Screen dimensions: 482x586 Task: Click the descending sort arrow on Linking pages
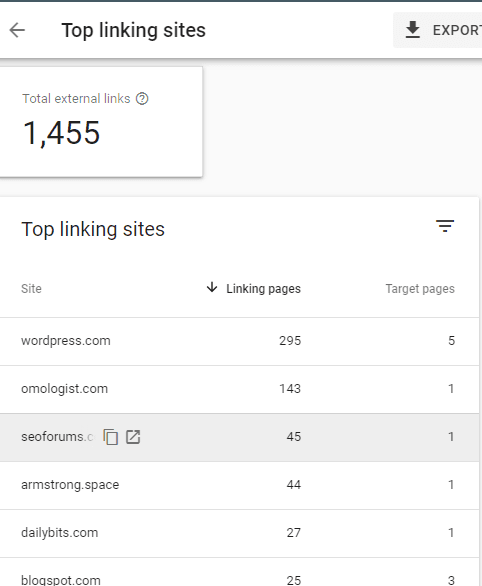tap(212, 287)
